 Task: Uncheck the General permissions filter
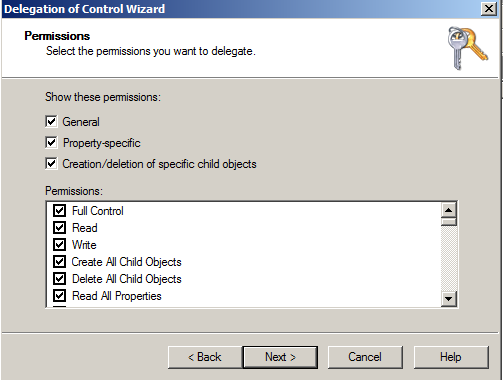(x=51, y=122)
